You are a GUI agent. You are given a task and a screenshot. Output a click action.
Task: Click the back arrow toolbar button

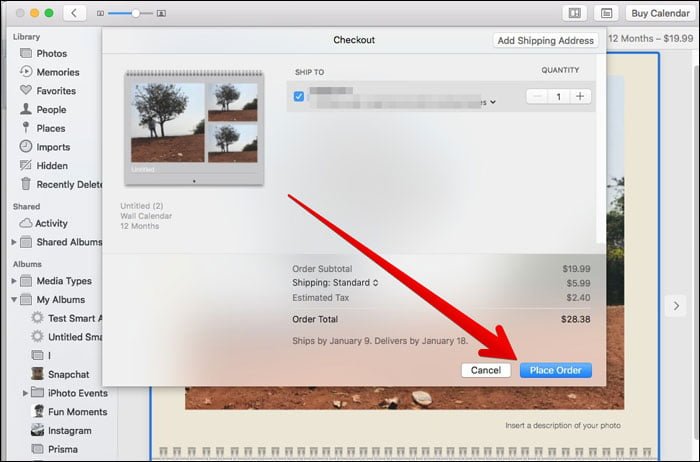pyautogui.click(x=74, y=13)
